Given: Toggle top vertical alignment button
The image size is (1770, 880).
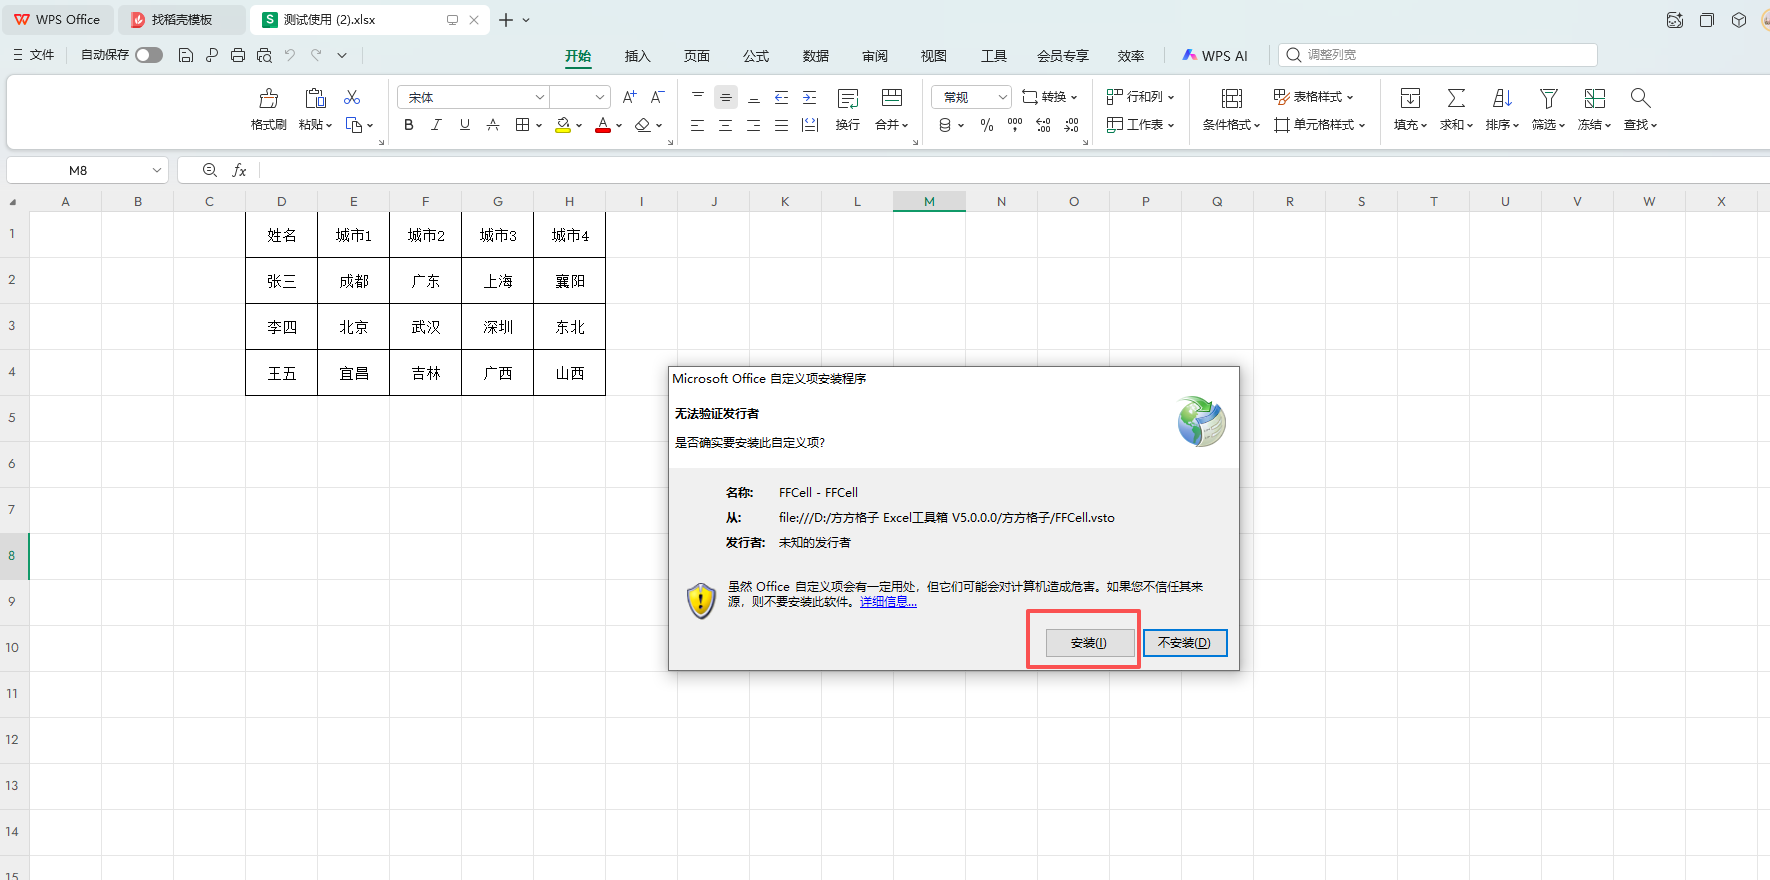Looking at the screenshot, I should (x=698, y=97).
